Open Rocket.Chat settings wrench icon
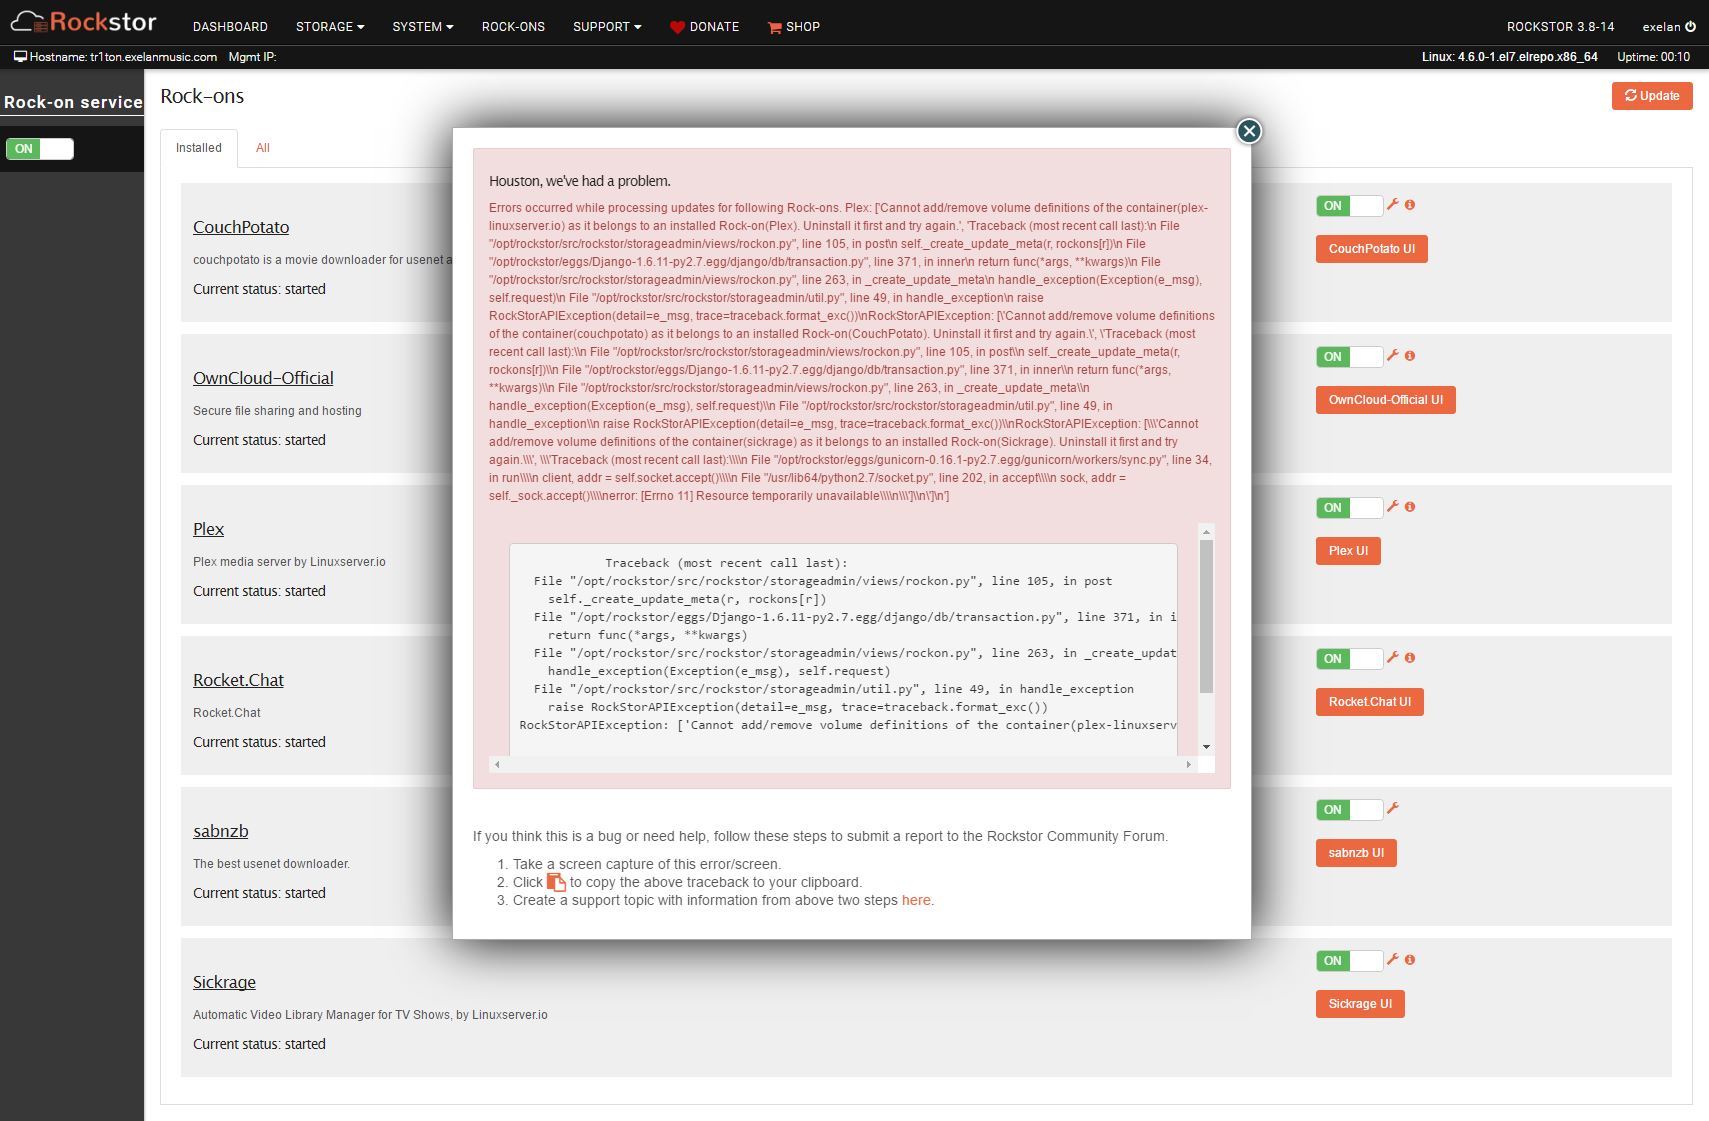1709x1121 pixels. (x=1392, y=657)
